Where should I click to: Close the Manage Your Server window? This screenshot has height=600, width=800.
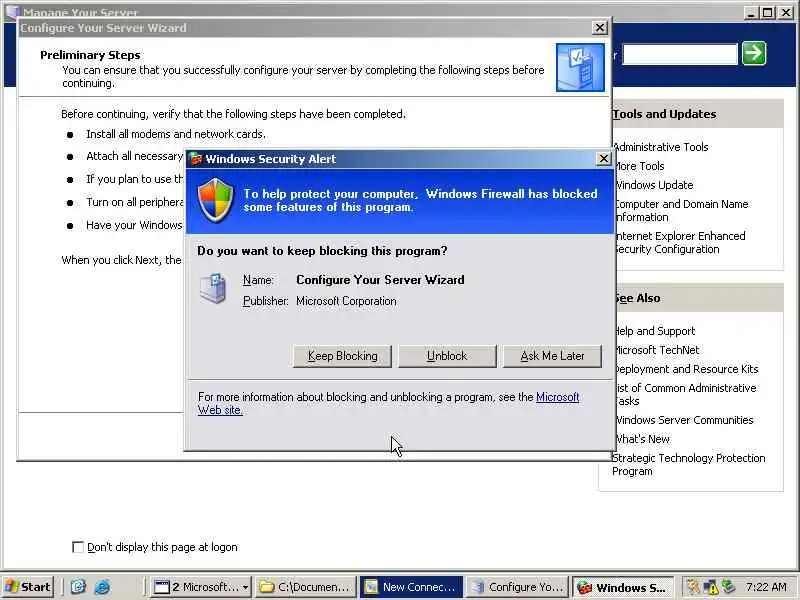click(x=786, y=13)
